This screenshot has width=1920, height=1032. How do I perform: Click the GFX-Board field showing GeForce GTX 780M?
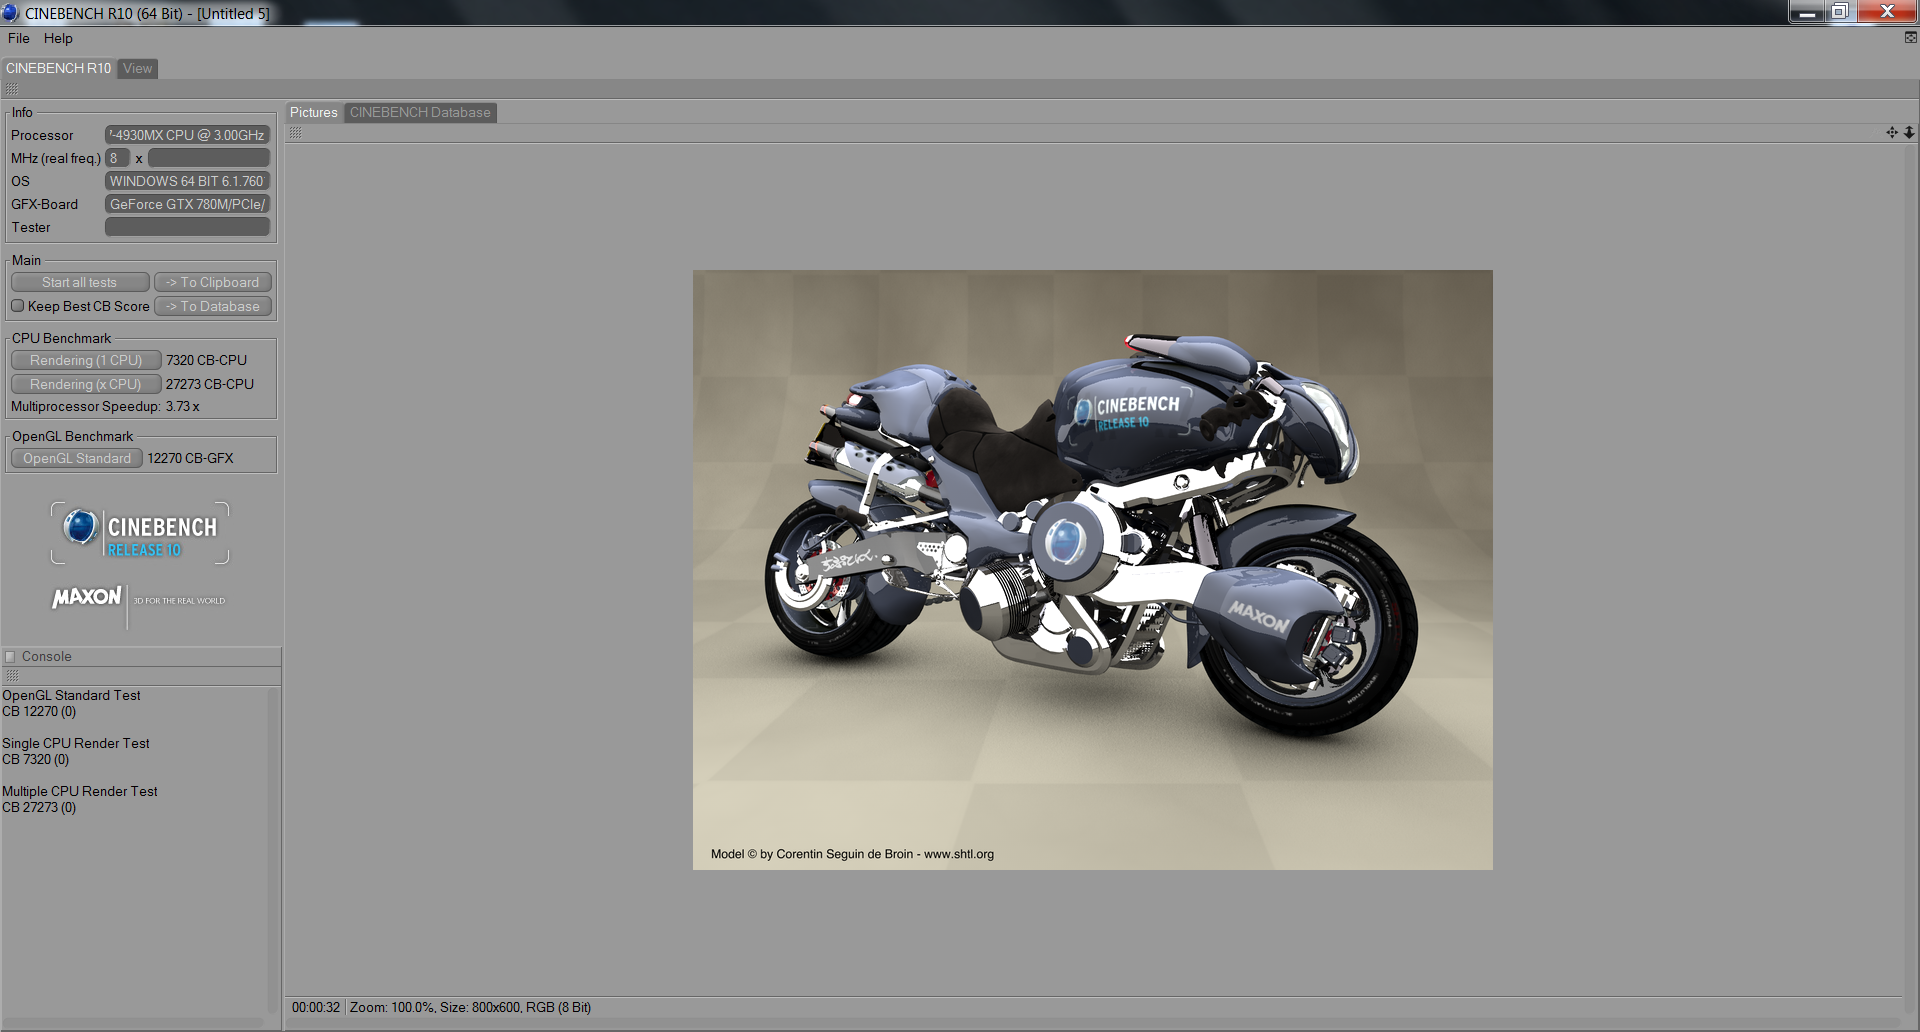[188, 204]
